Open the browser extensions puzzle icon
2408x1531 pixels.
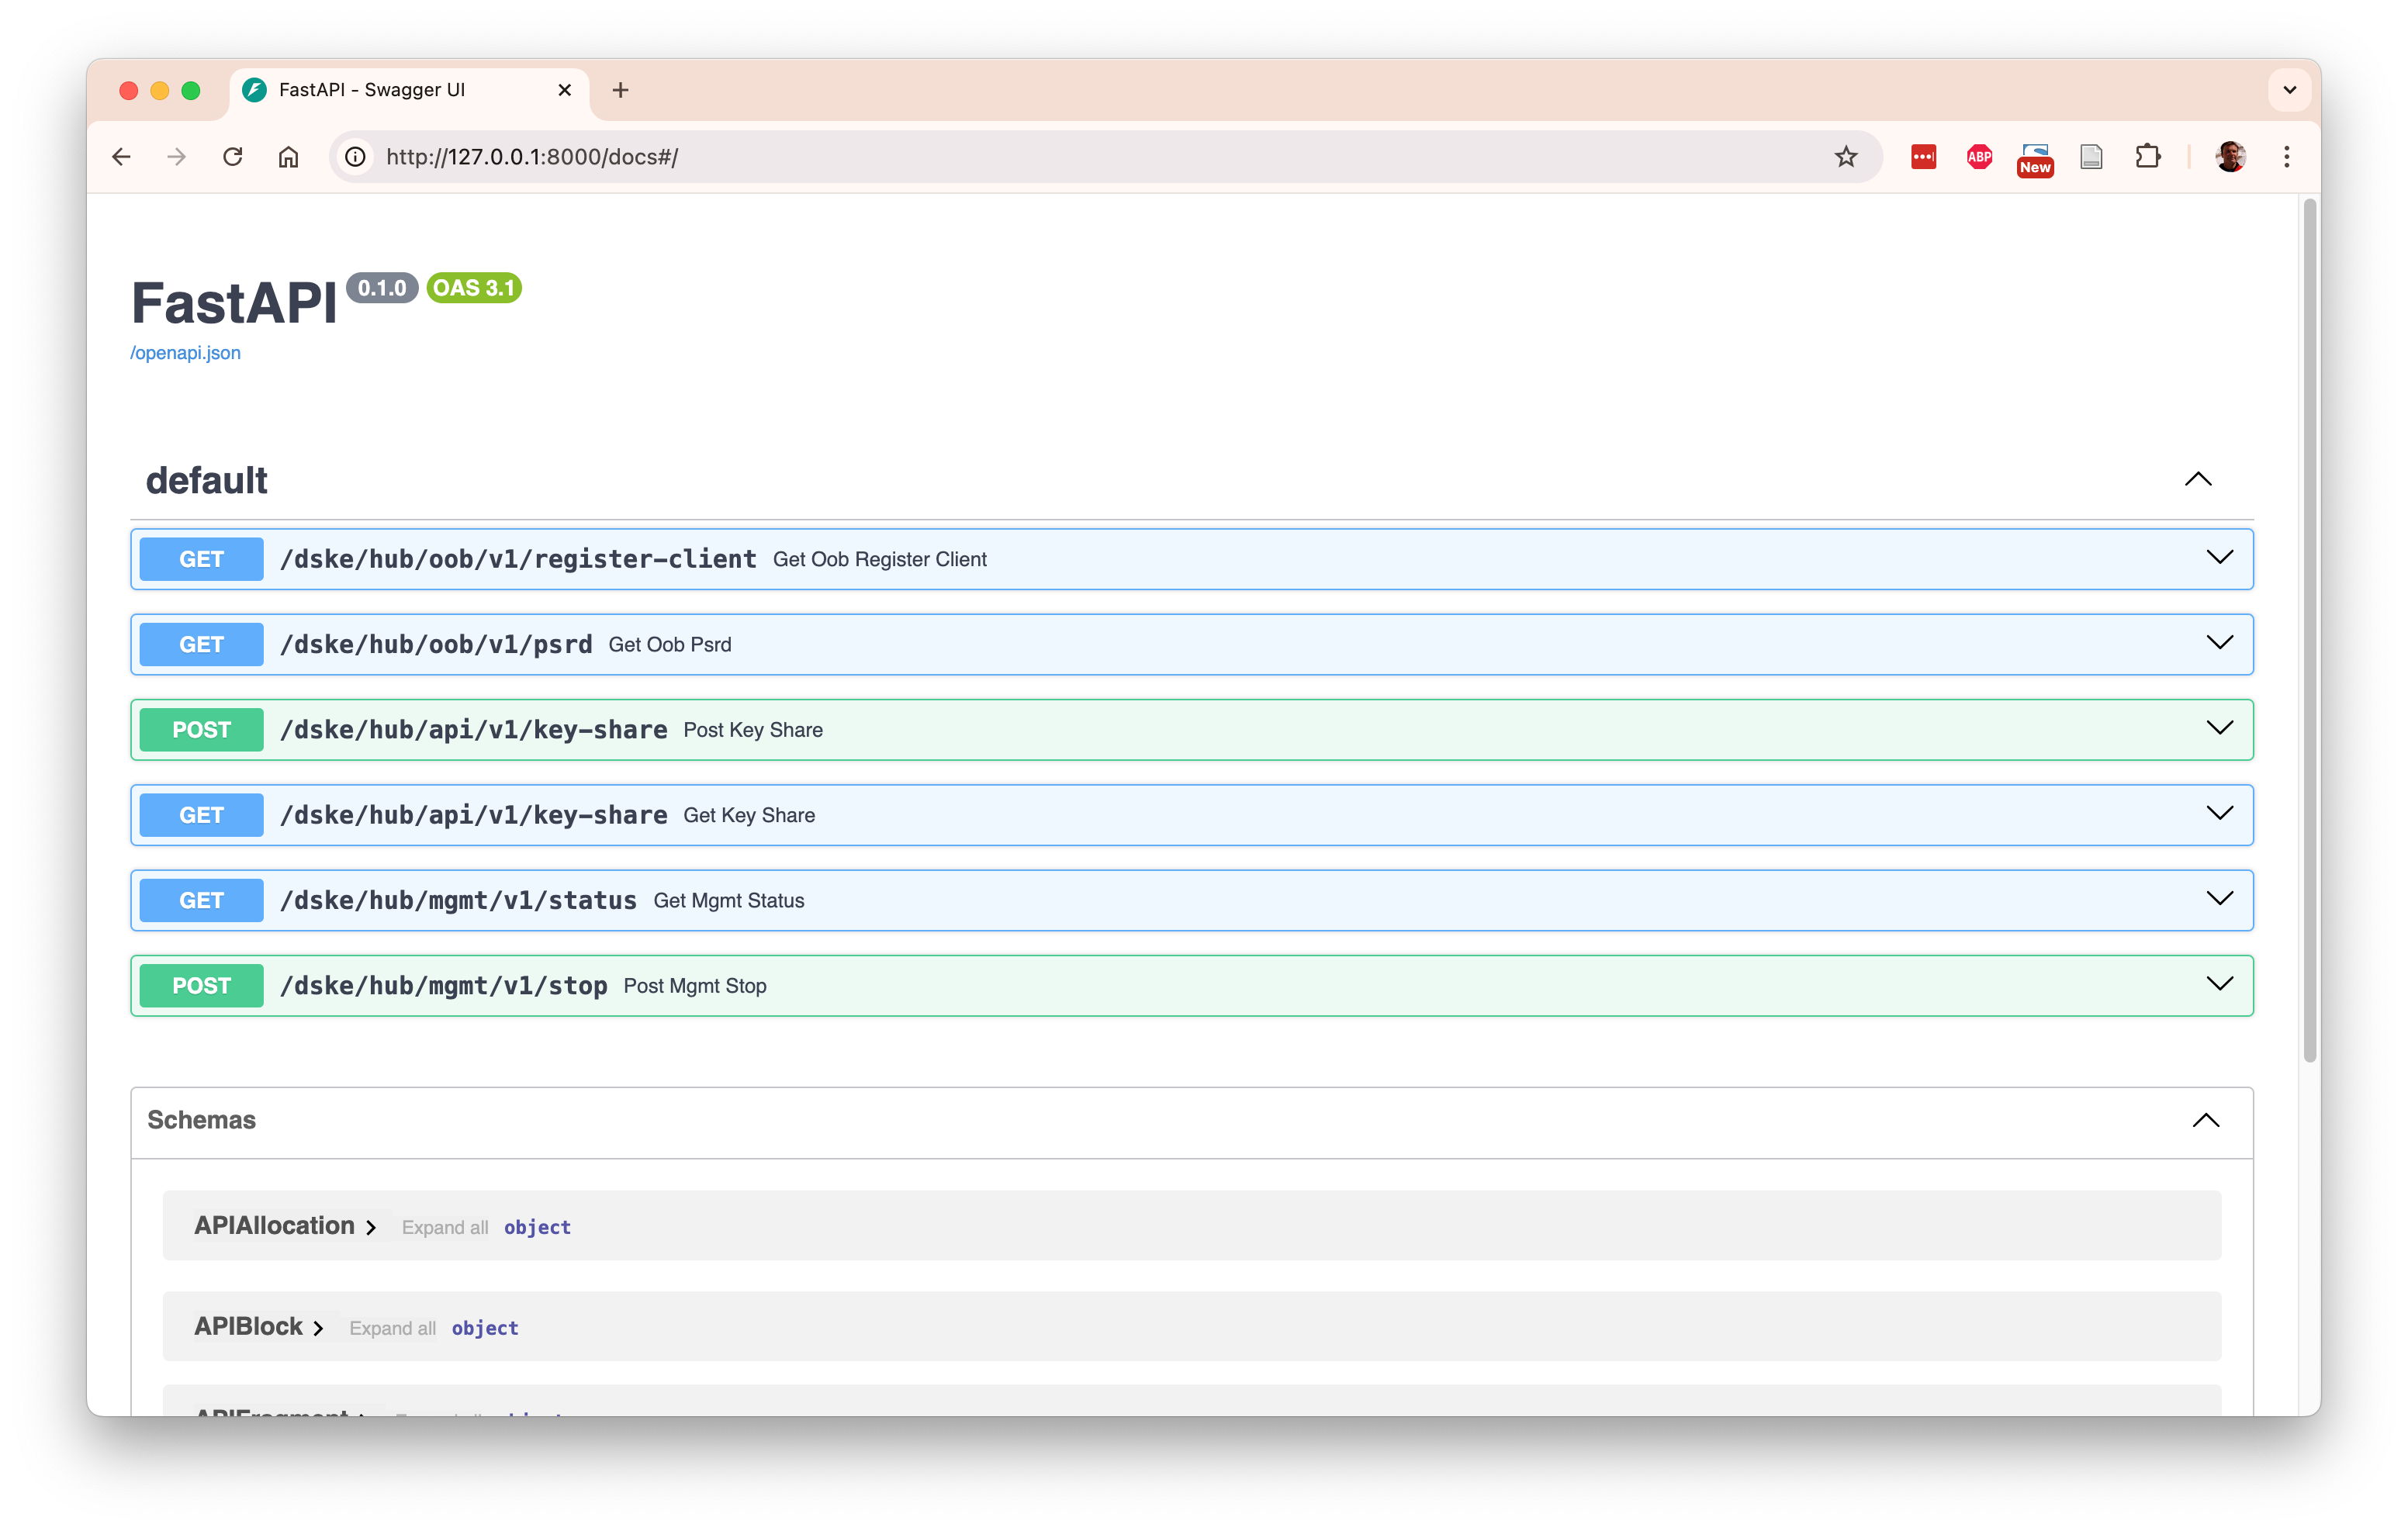(2147, 156)
